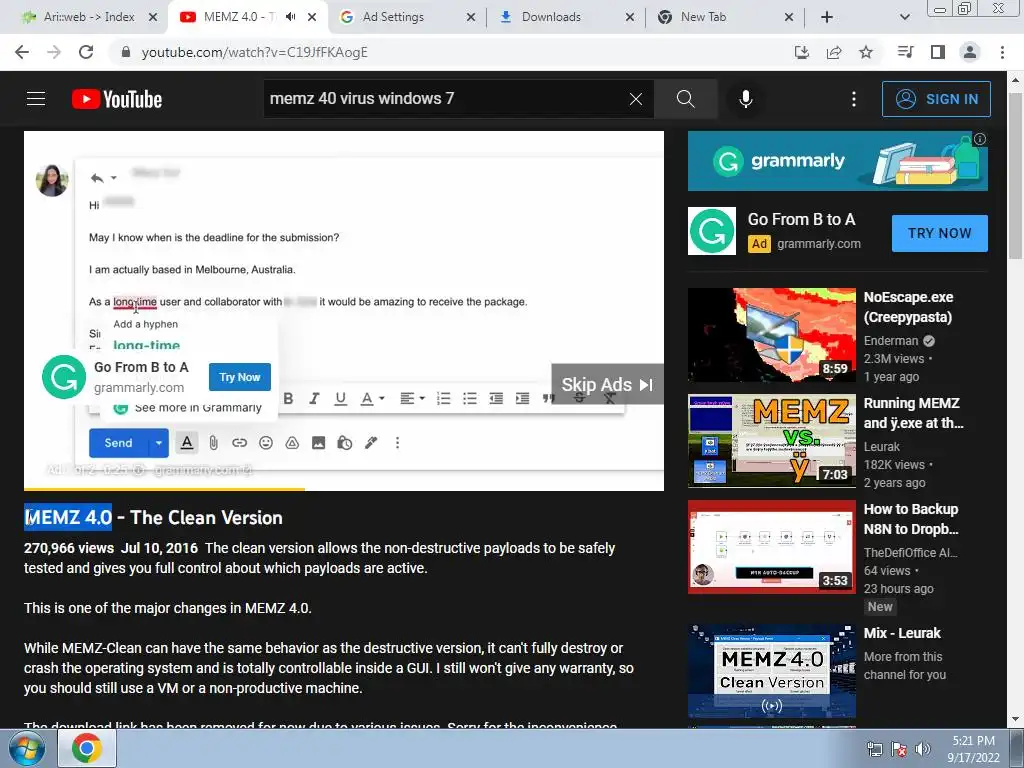Expand the tab search chevron
The height and width of the screenshot is (768, 1024).
click(x=904, y=17)
